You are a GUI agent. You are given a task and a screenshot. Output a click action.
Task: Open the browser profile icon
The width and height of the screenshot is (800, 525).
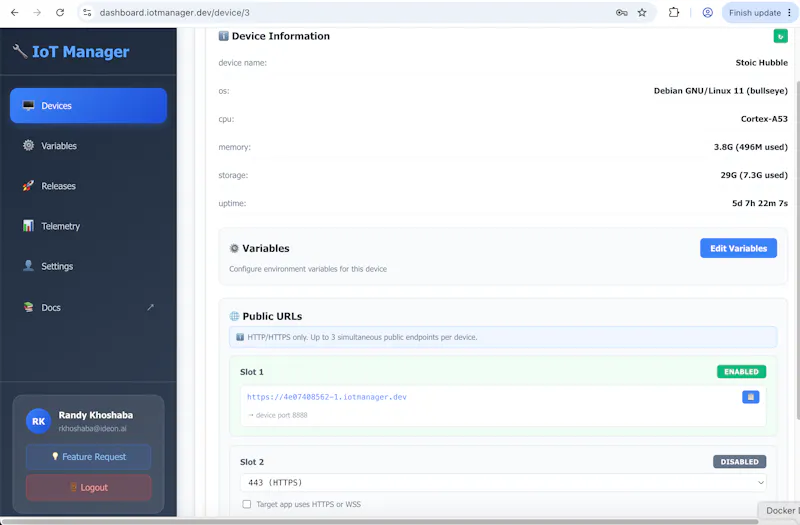708,13
